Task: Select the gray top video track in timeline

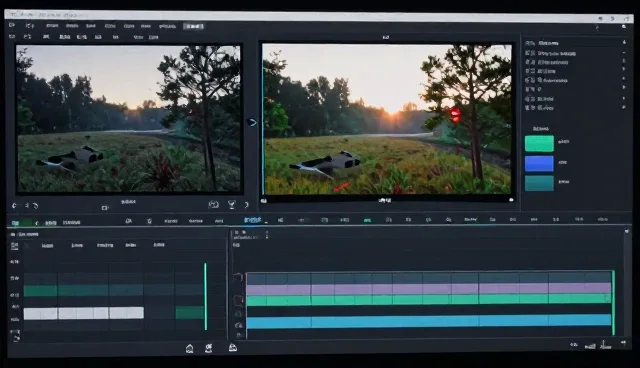Action: [x=429, y=279]
